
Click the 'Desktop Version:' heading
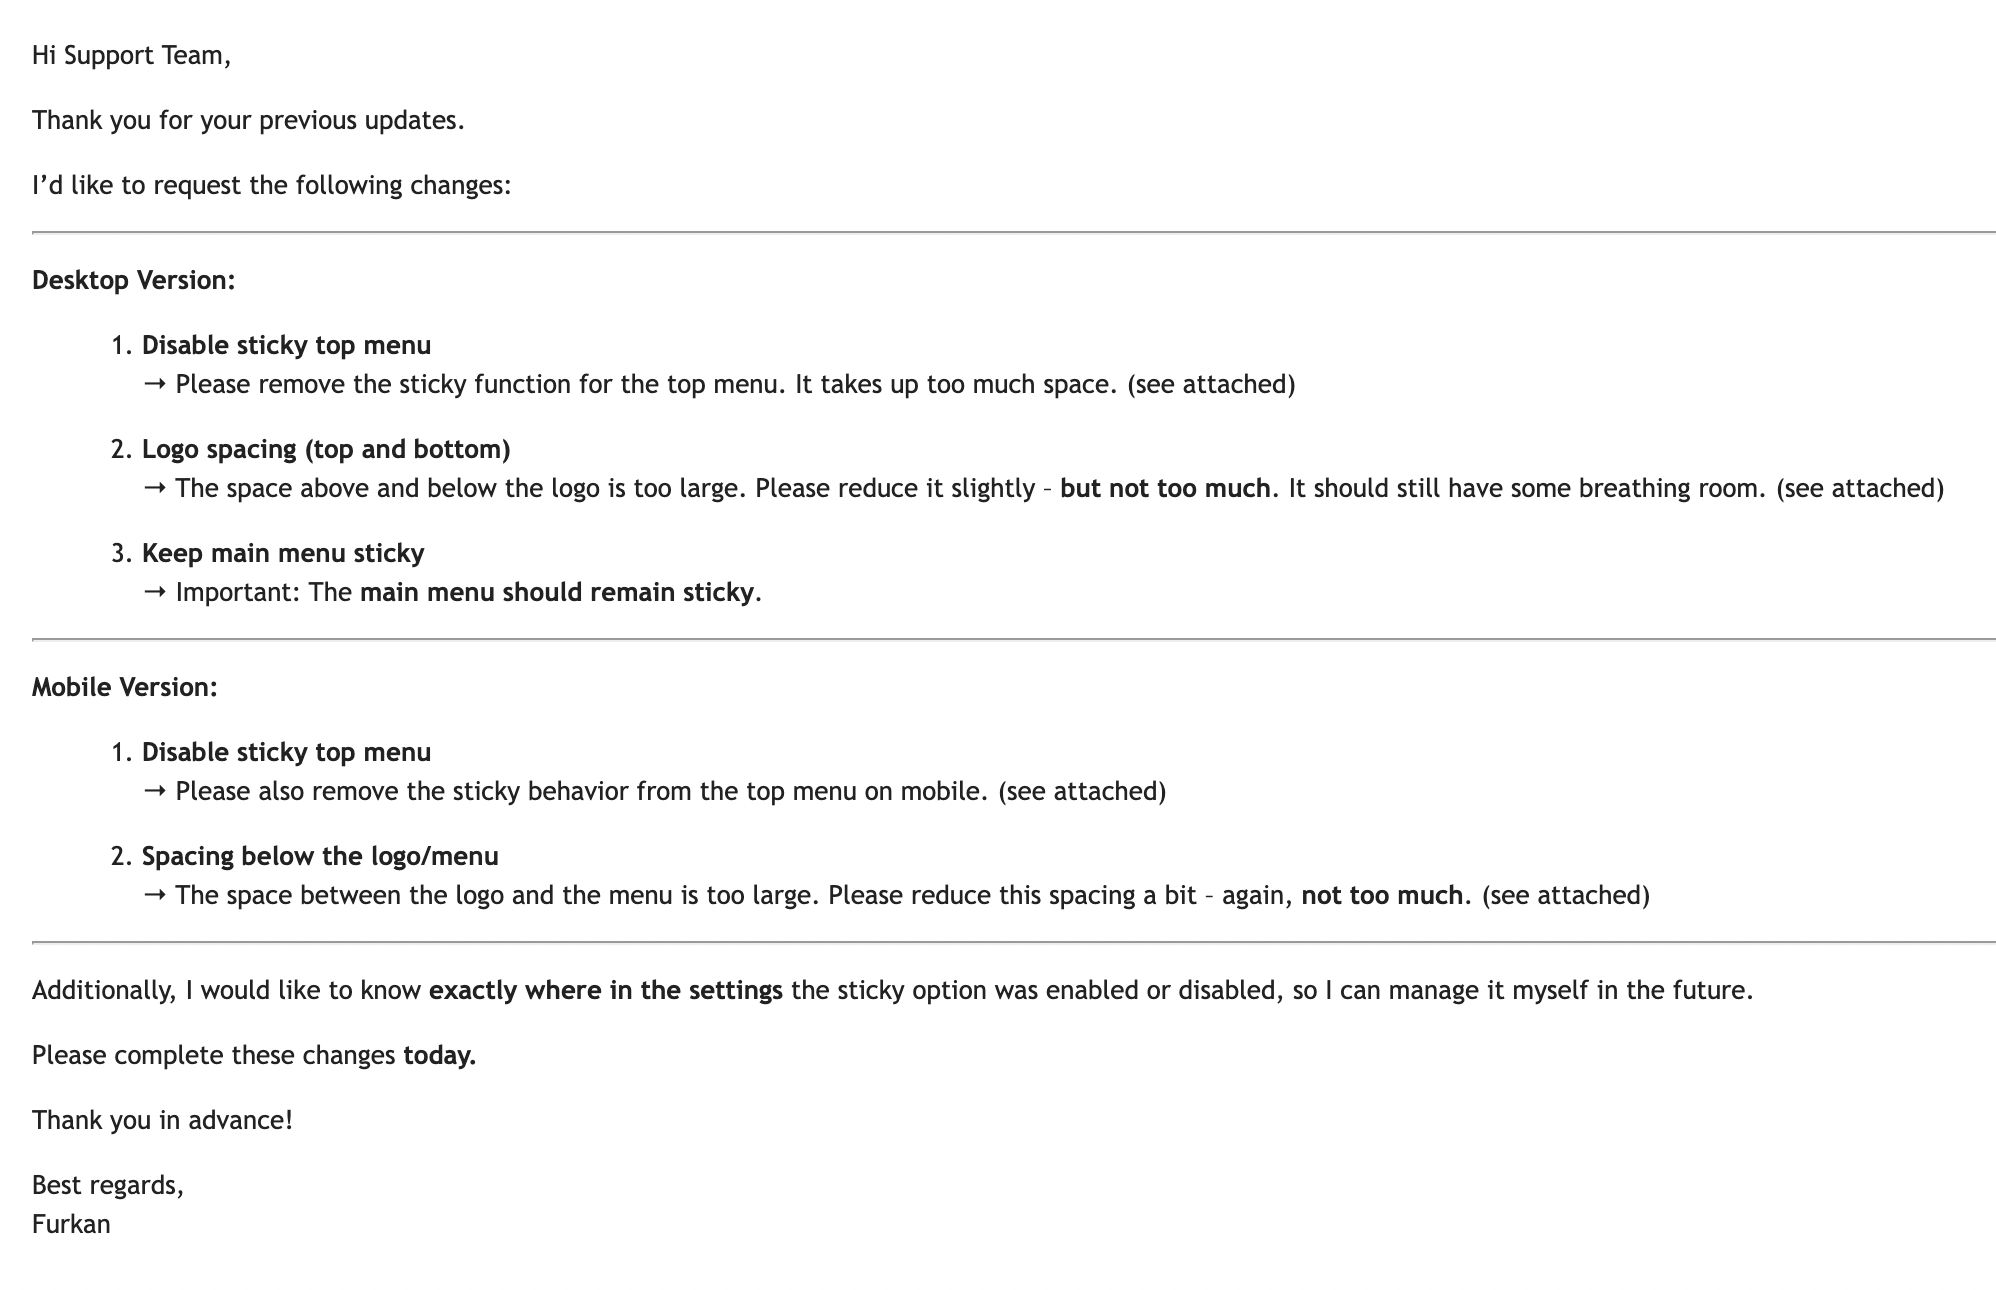point(134,281)
